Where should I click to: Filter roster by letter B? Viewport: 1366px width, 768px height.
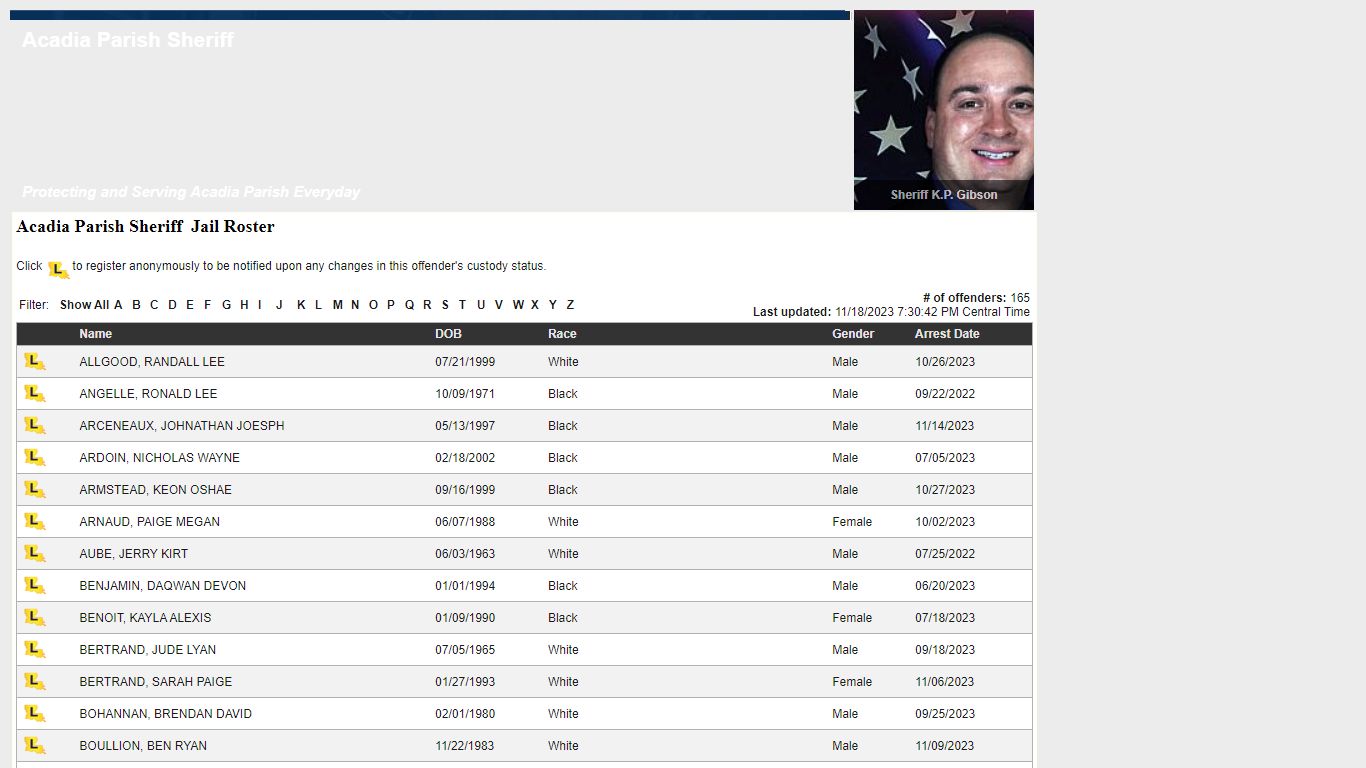point(136,305)
